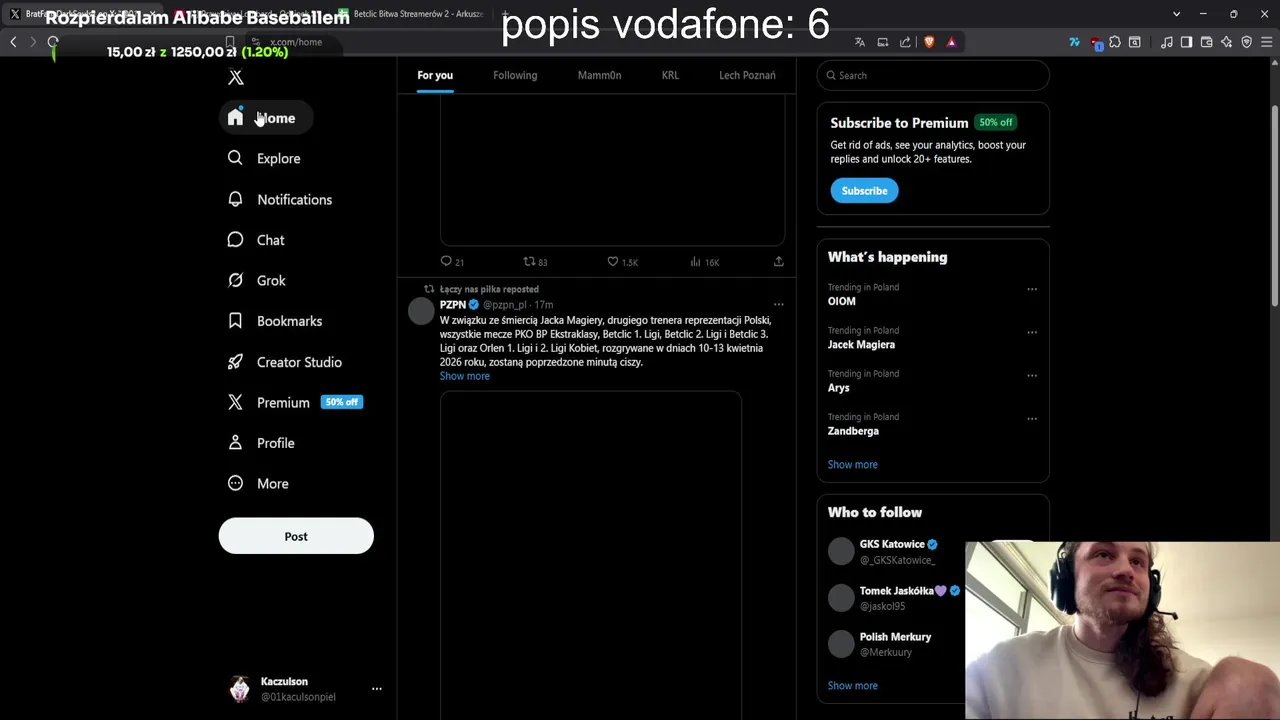Open GKS Katowice suggested profile
This screenshot has height=720, width=1280.
click(892, 544)
